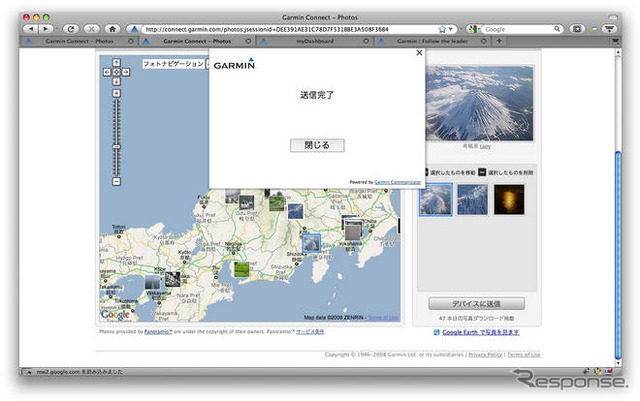The image size is (640, 401).
Task: Click the 閉じる button
Action: [317, 145]
